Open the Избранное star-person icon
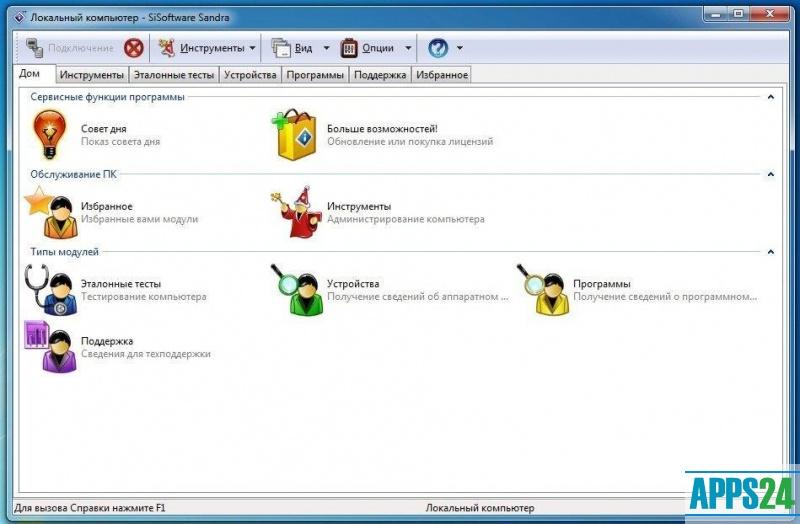Screen dimensions: 800x524 (52, 212)
